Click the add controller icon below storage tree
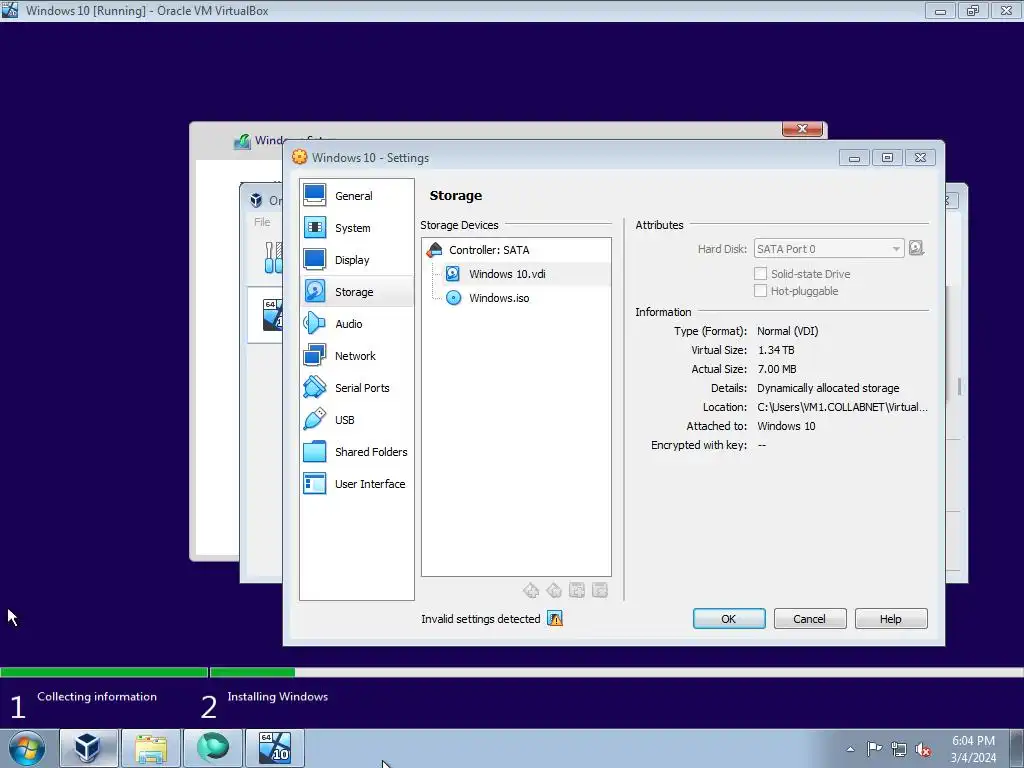Viewport: 1024px width, 768px height. pos(531,591)
